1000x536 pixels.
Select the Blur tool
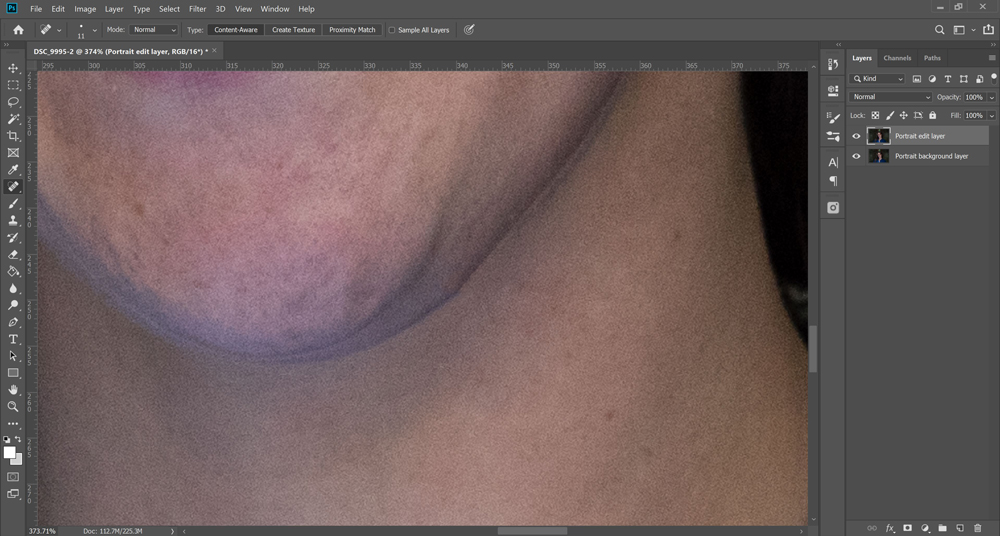click(x=13, y=288)
